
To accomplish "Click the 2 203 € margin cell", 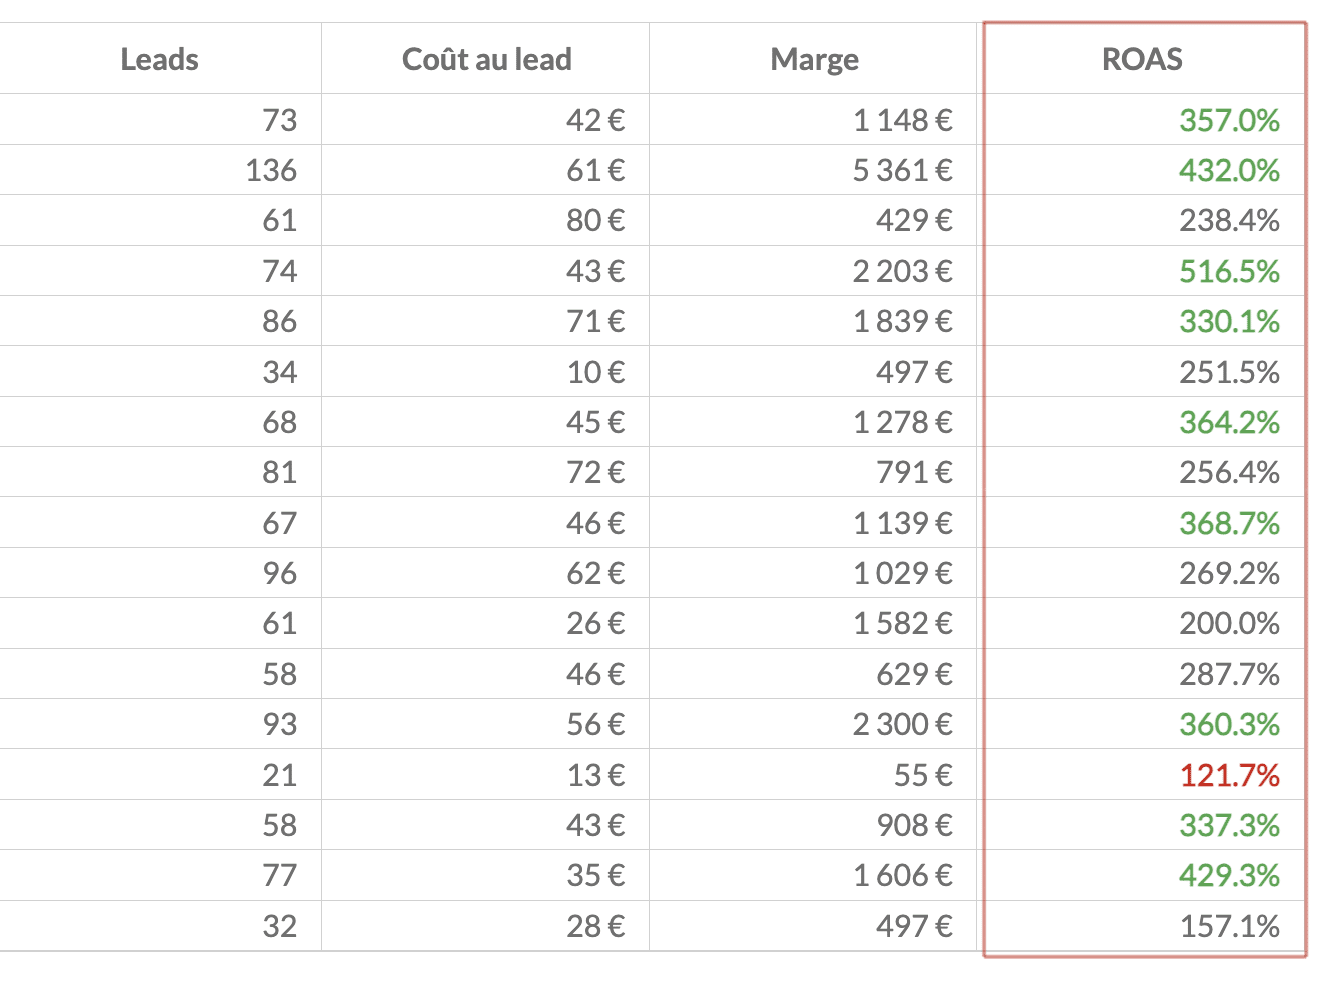I will pyautogui.click(x=902, y=271).
